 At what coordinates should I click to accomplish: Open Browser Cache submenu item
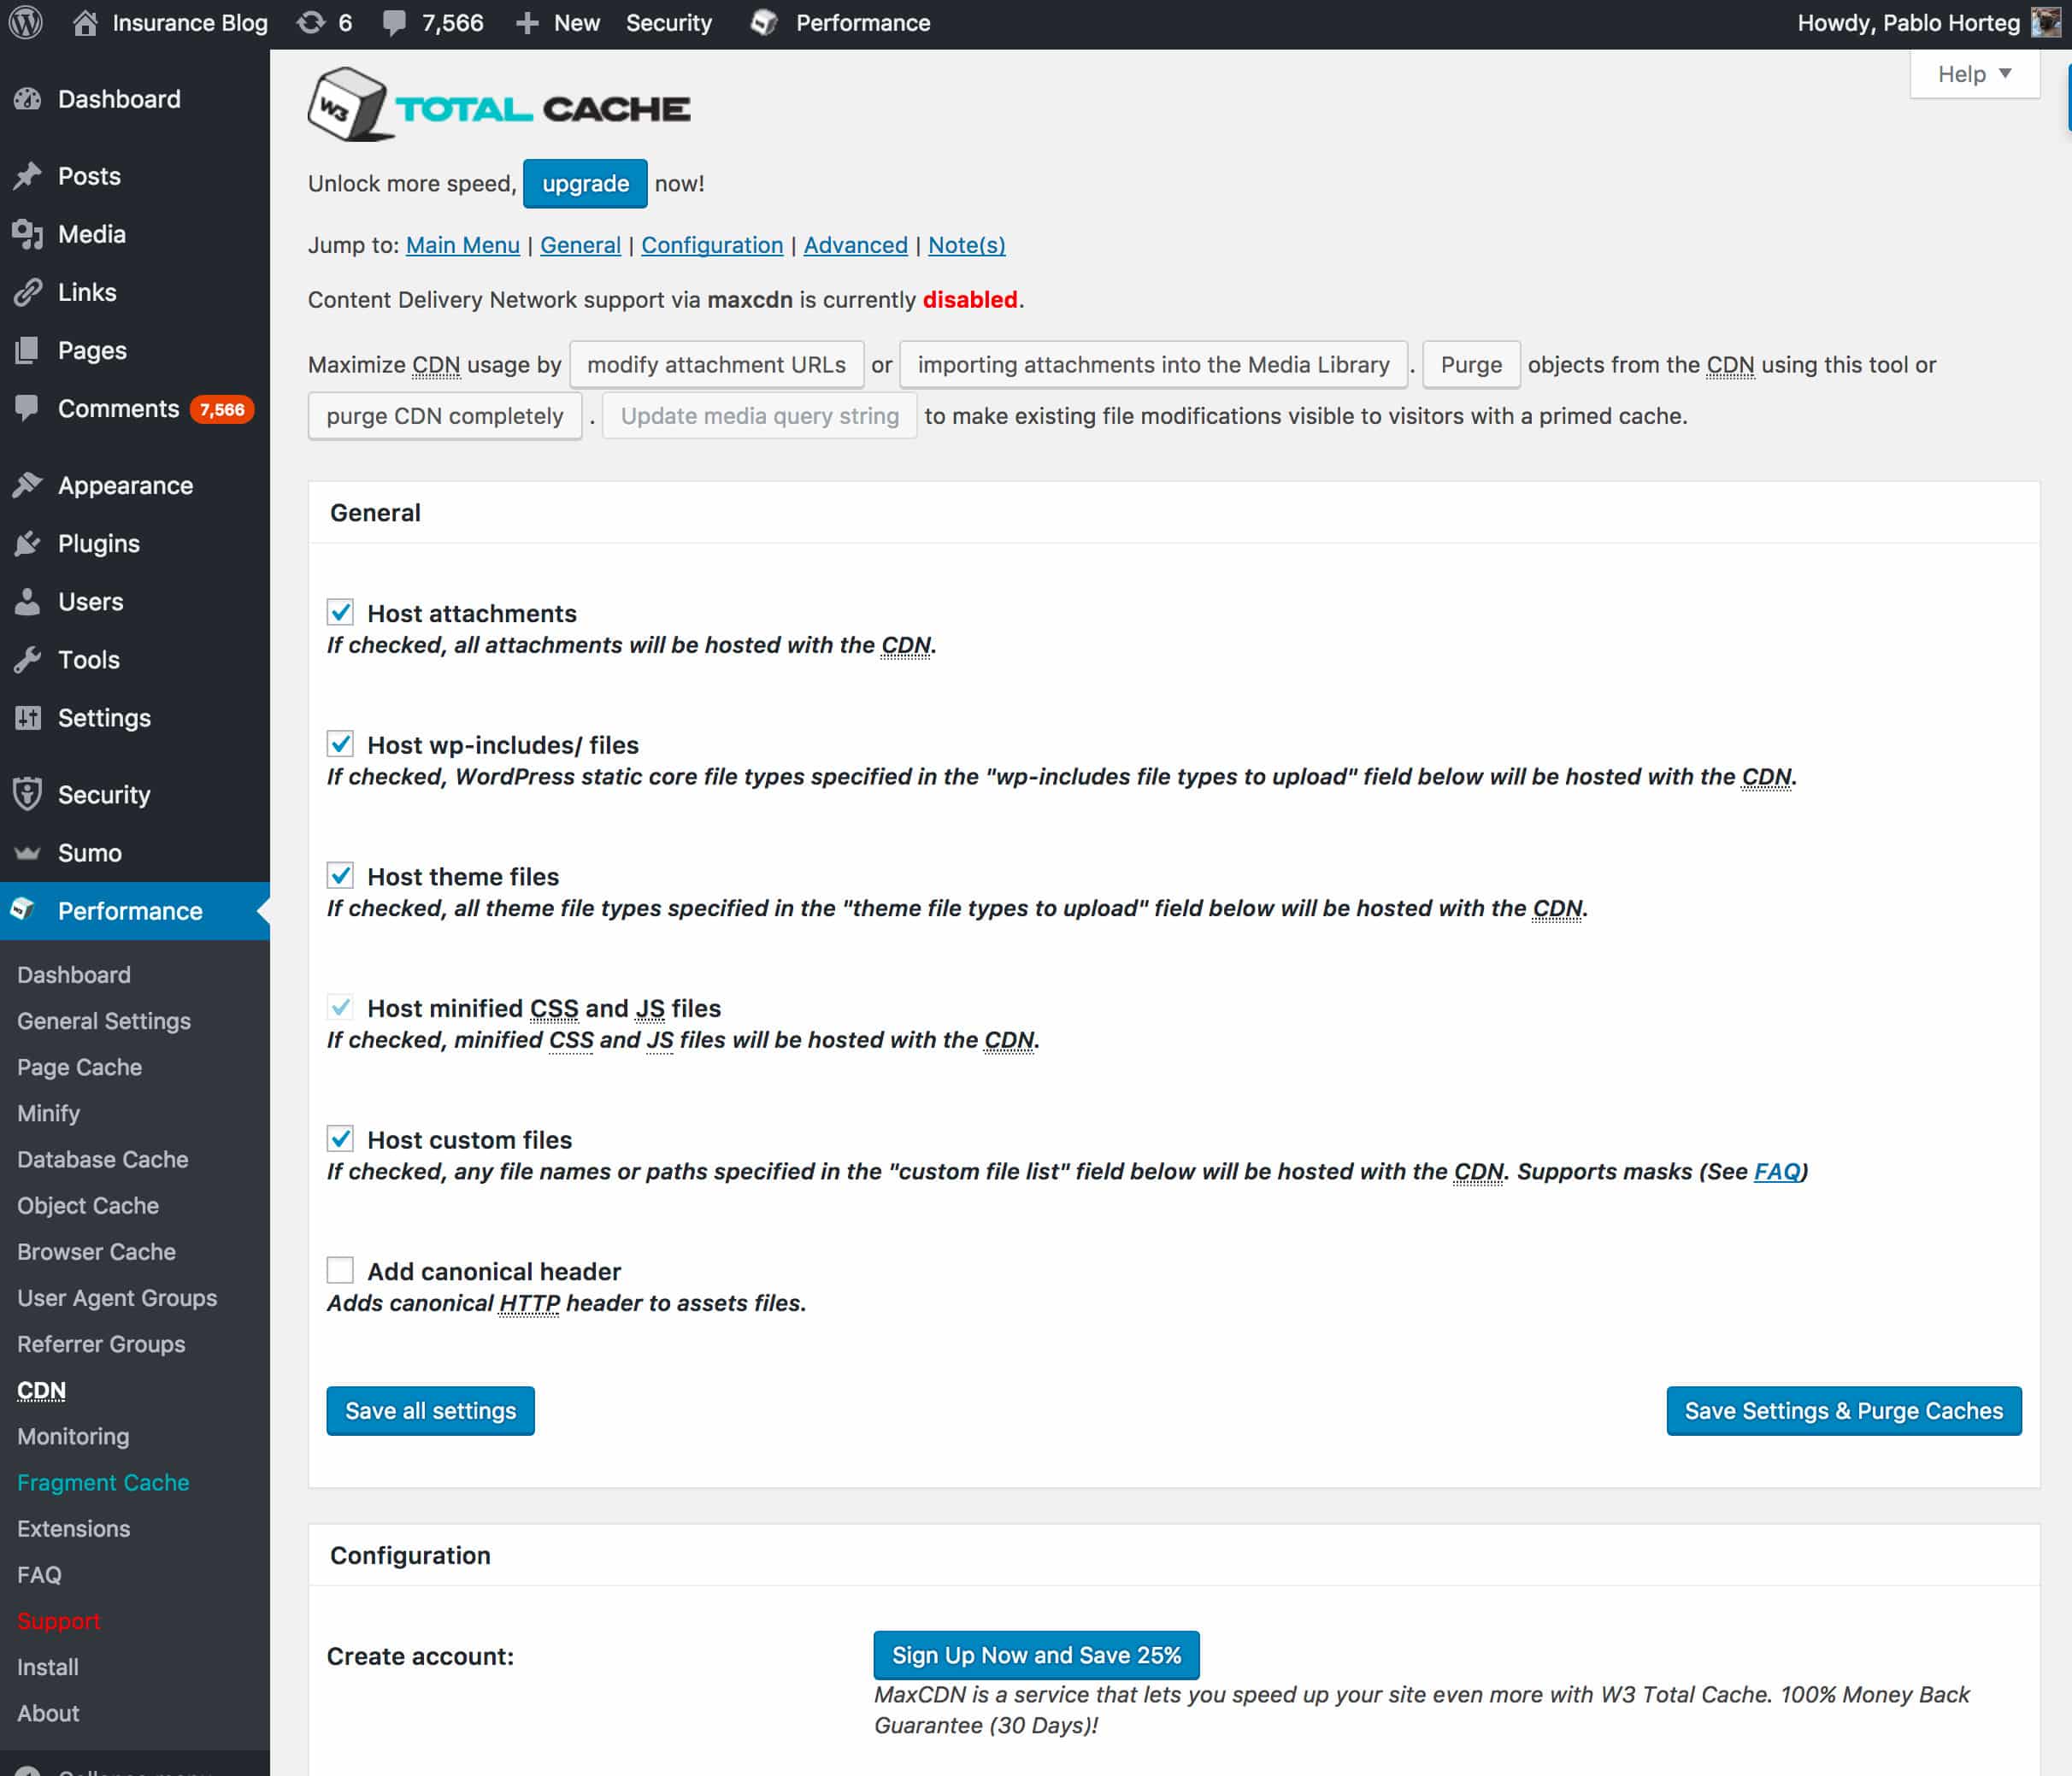(x=97, y=1252)
